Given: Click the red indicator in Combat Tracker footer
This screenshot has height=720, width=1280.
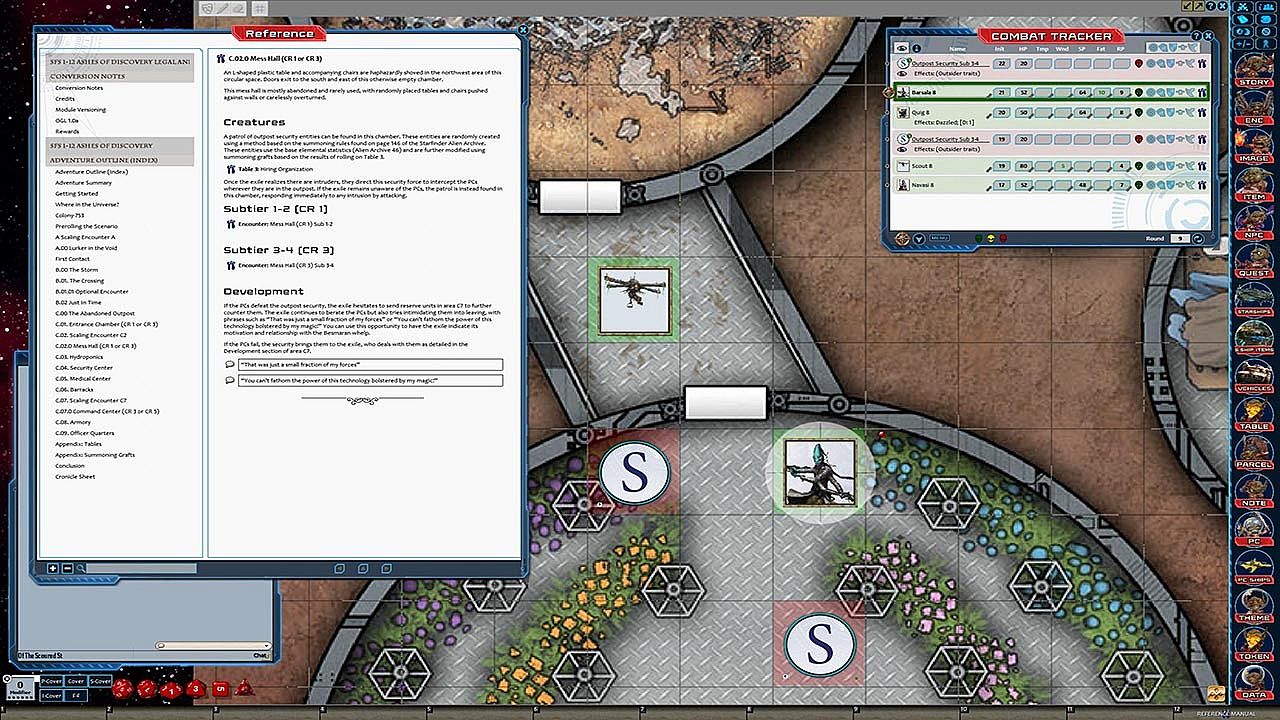Looking at the screenshot, I should pyautogui.click(x=1003, y=239).
